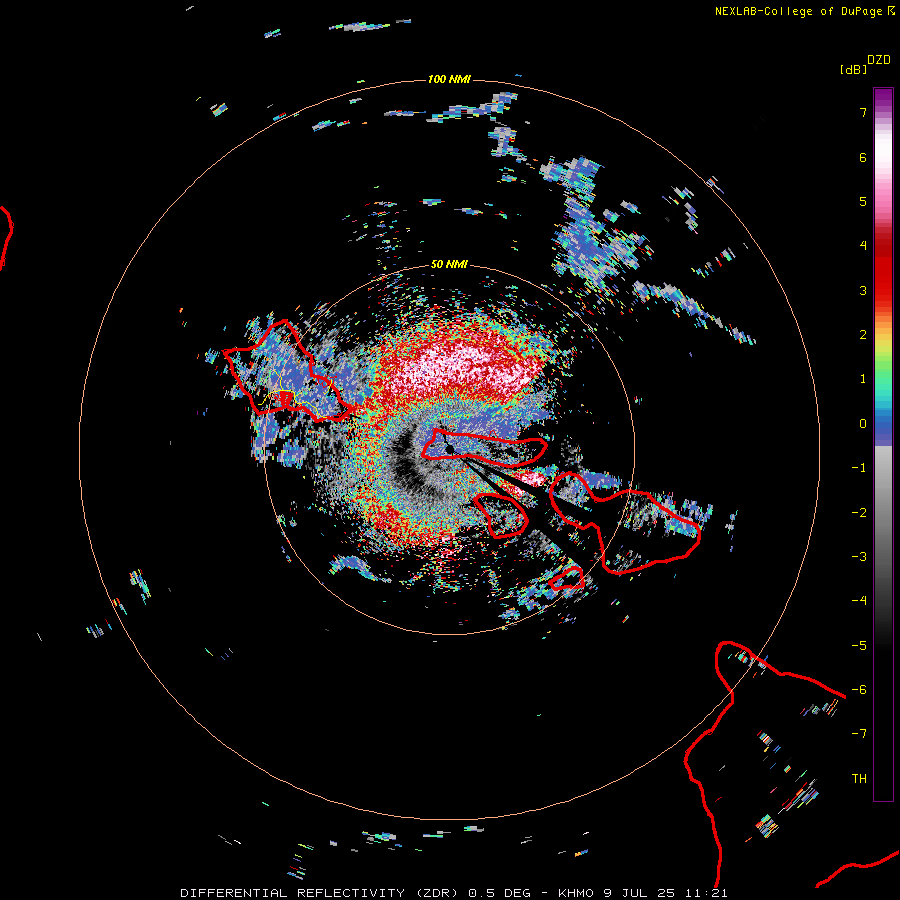Click the "0" tick on color scale
The image size is (900, 900).
(x=863, y=424)
